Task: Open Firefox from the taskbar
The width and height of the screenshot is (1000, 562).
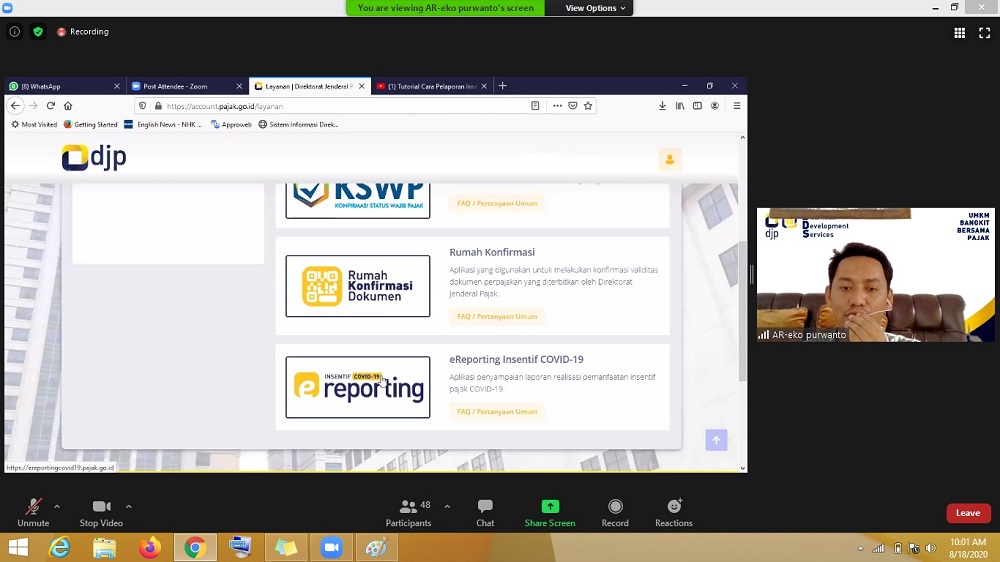Action: [150, 547]
